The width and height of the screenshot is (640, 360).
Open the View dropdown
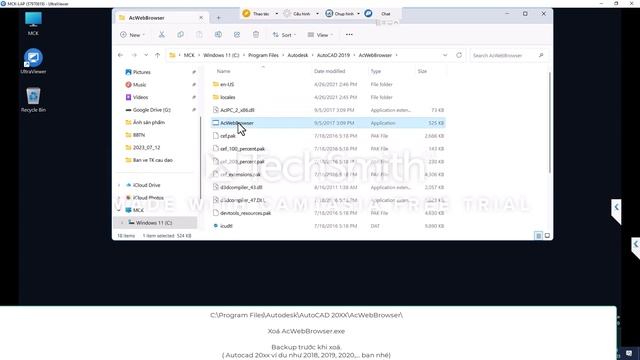[x=320, y=35]
